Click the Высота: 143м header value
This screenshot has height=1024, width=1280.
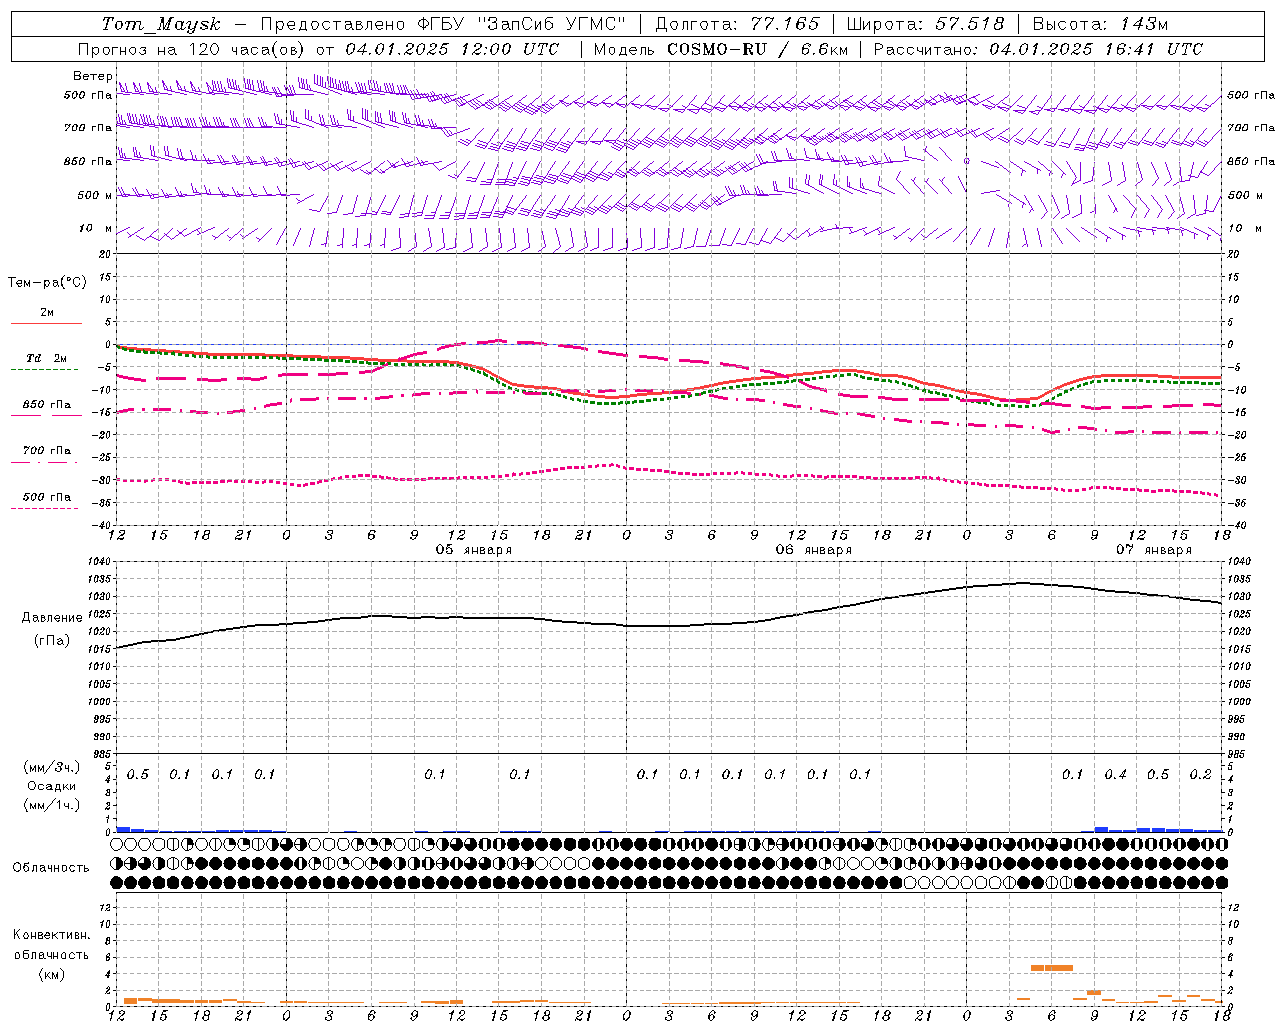point(1100,24)
